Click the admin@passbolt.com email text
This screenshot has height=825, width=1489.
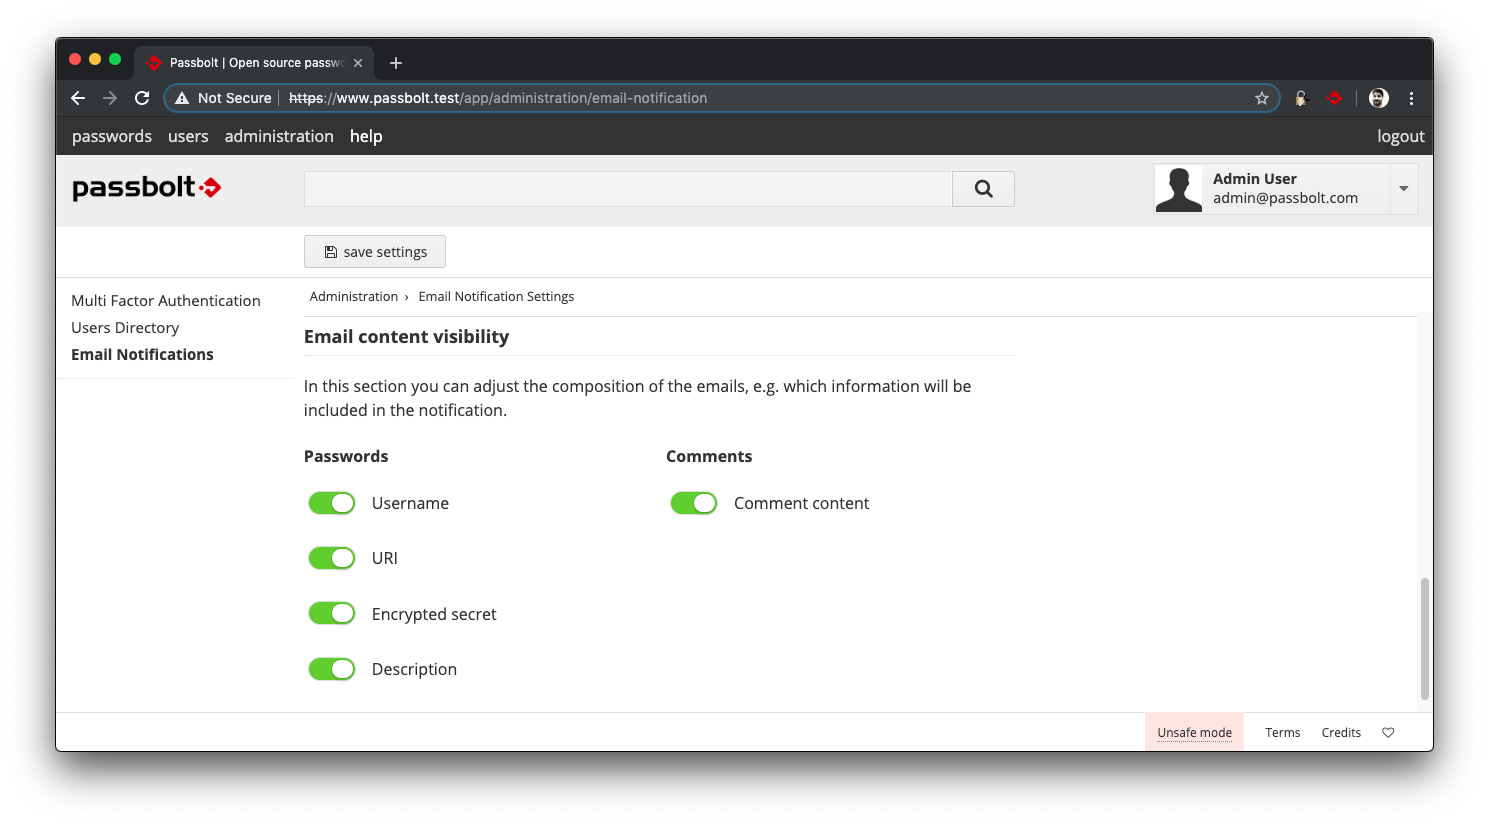(x=1285, y=198)
